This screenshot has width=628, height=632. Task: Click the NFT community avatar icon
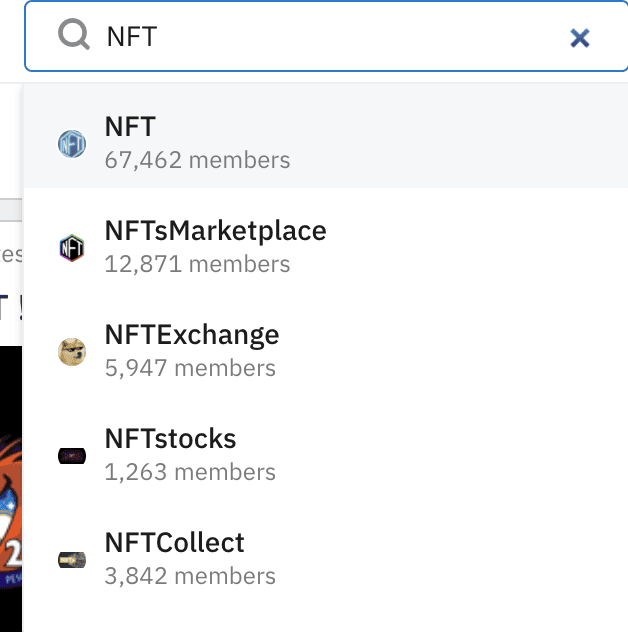[72, 143]
